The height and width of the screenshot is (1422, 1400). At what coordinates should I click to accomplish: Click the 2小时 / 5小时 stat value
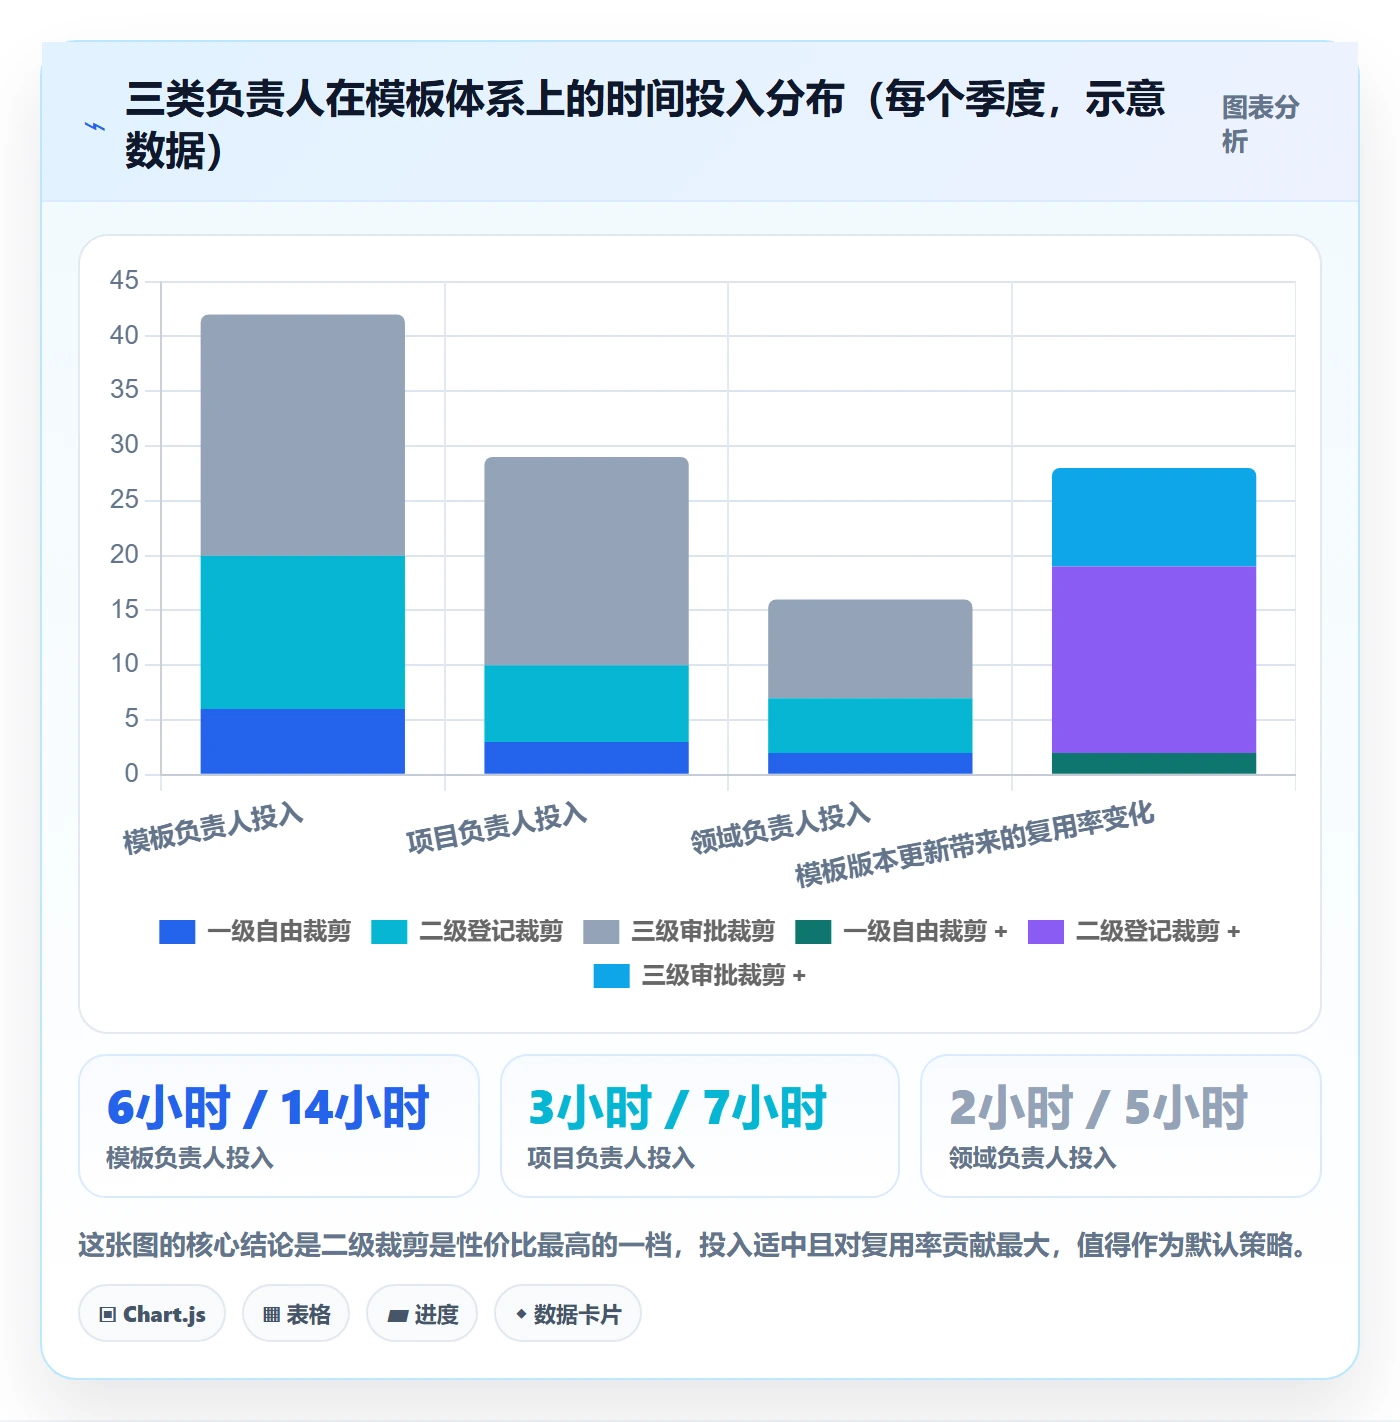[1098, 1108]
